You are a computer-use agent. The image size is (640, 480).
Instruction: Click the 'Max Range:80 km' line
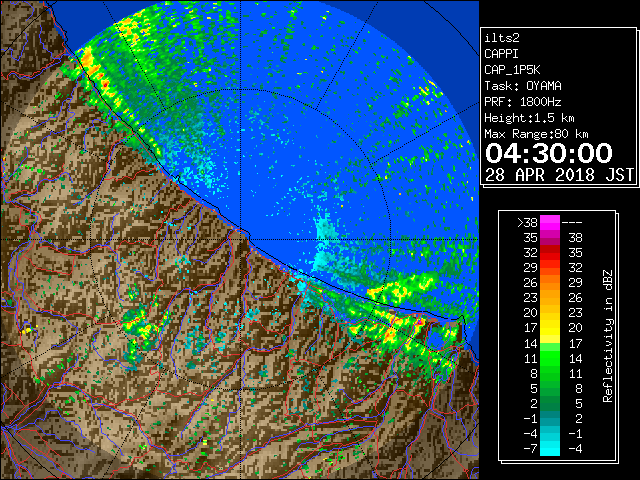536,134
